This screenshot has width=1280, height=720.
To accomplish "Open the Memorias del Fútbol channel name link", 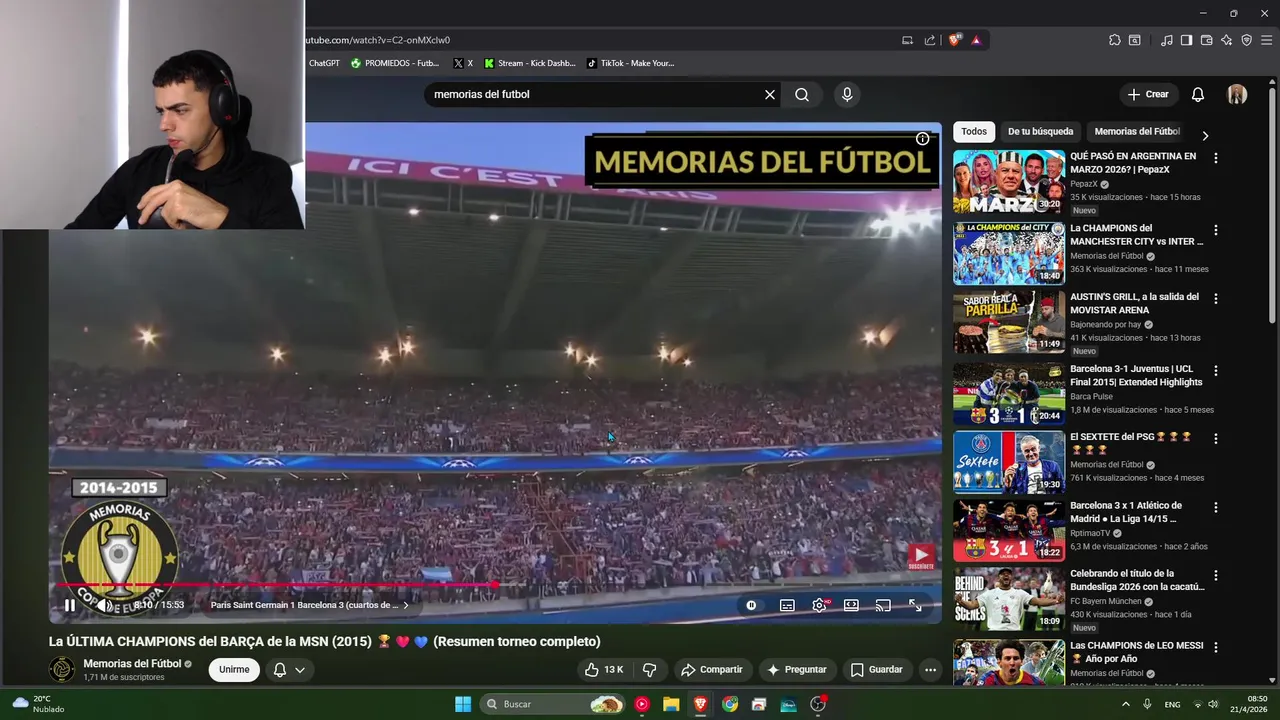I will pos(132,663).
